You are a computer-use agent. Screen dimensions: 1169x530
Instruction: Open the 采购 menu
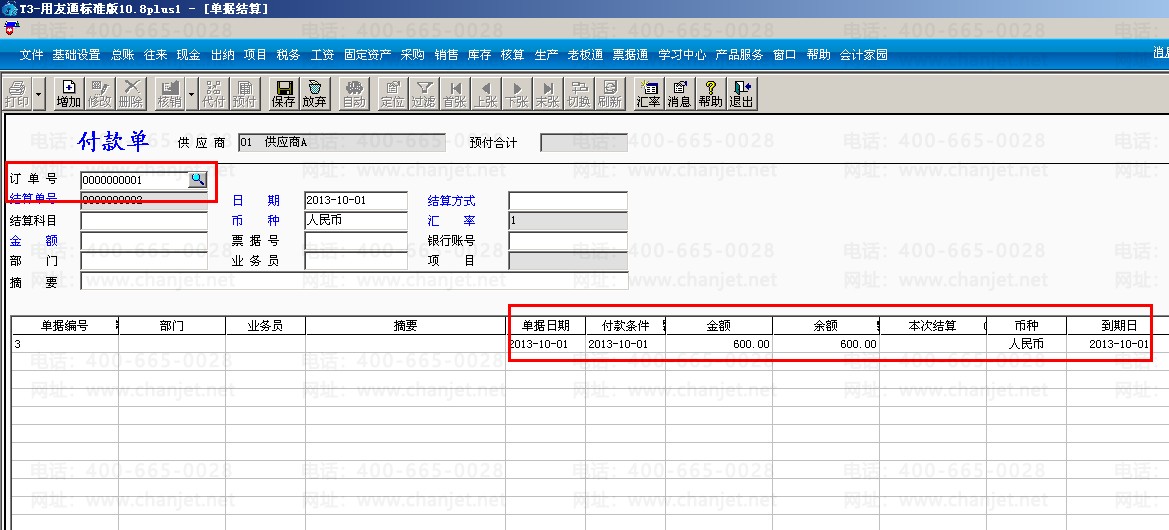point(412,55)
